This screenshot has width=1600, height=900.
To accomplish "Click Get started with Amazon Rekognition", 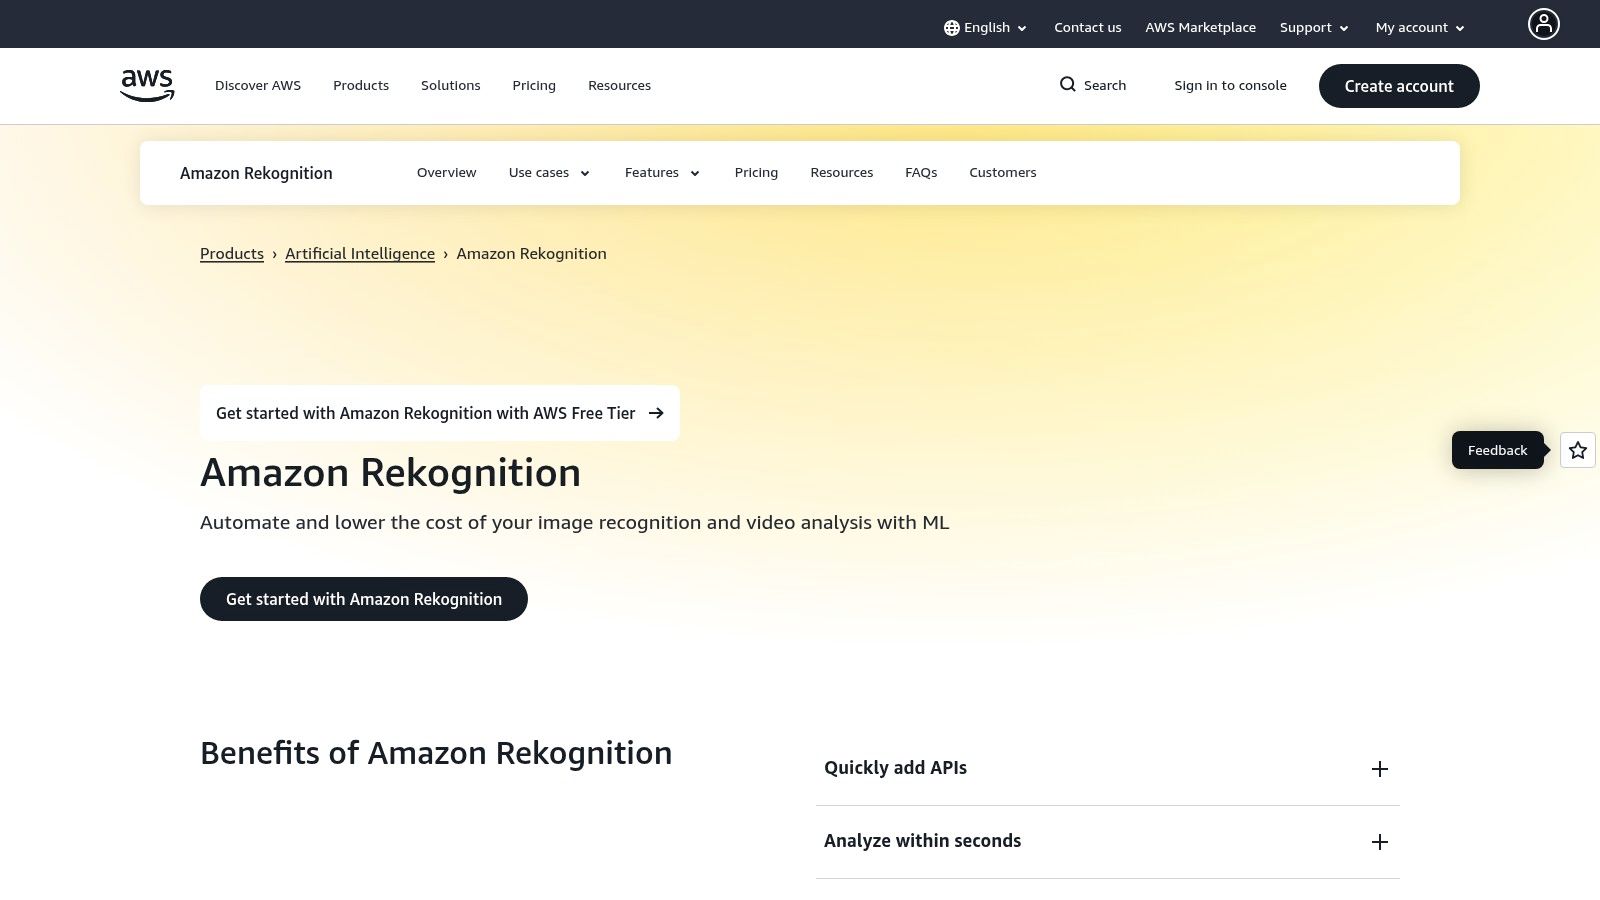I will tap(364, 599).
